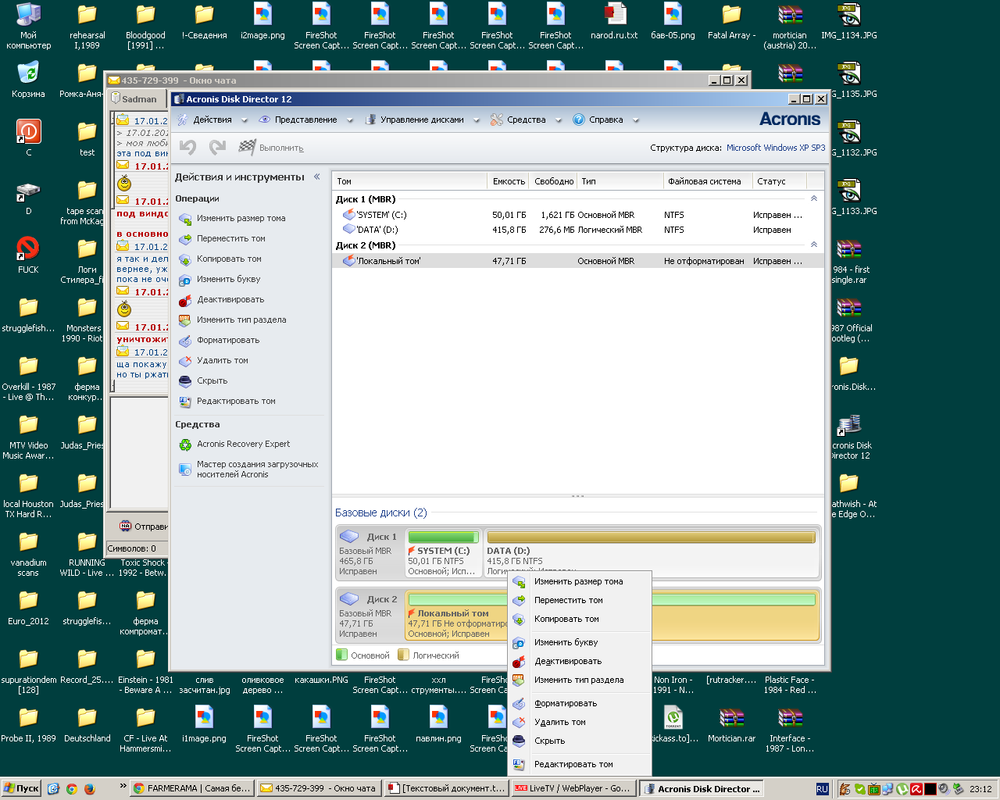Image resolution: width=1000 pixels, height=800 pixels.
Task: Click Microsoft Windows XP SP3 disk layout link
Action: 776,148
